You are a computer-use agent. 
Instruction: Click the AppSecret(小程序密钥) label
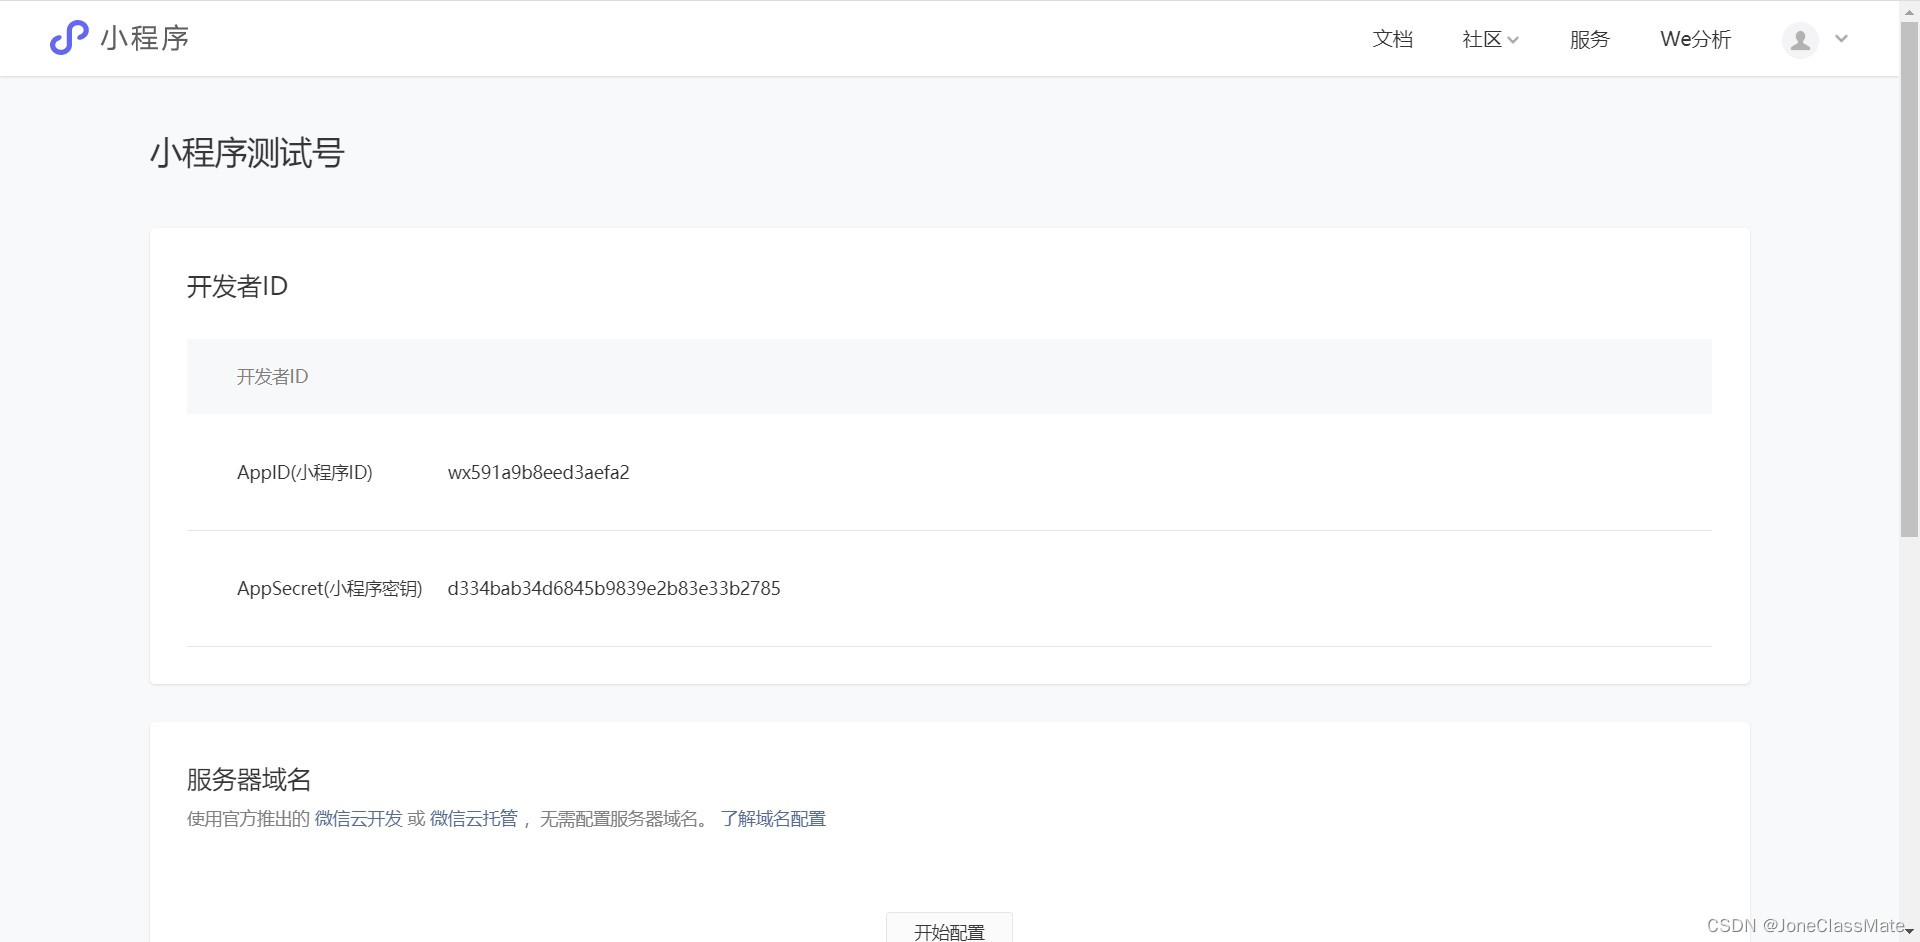330,589
